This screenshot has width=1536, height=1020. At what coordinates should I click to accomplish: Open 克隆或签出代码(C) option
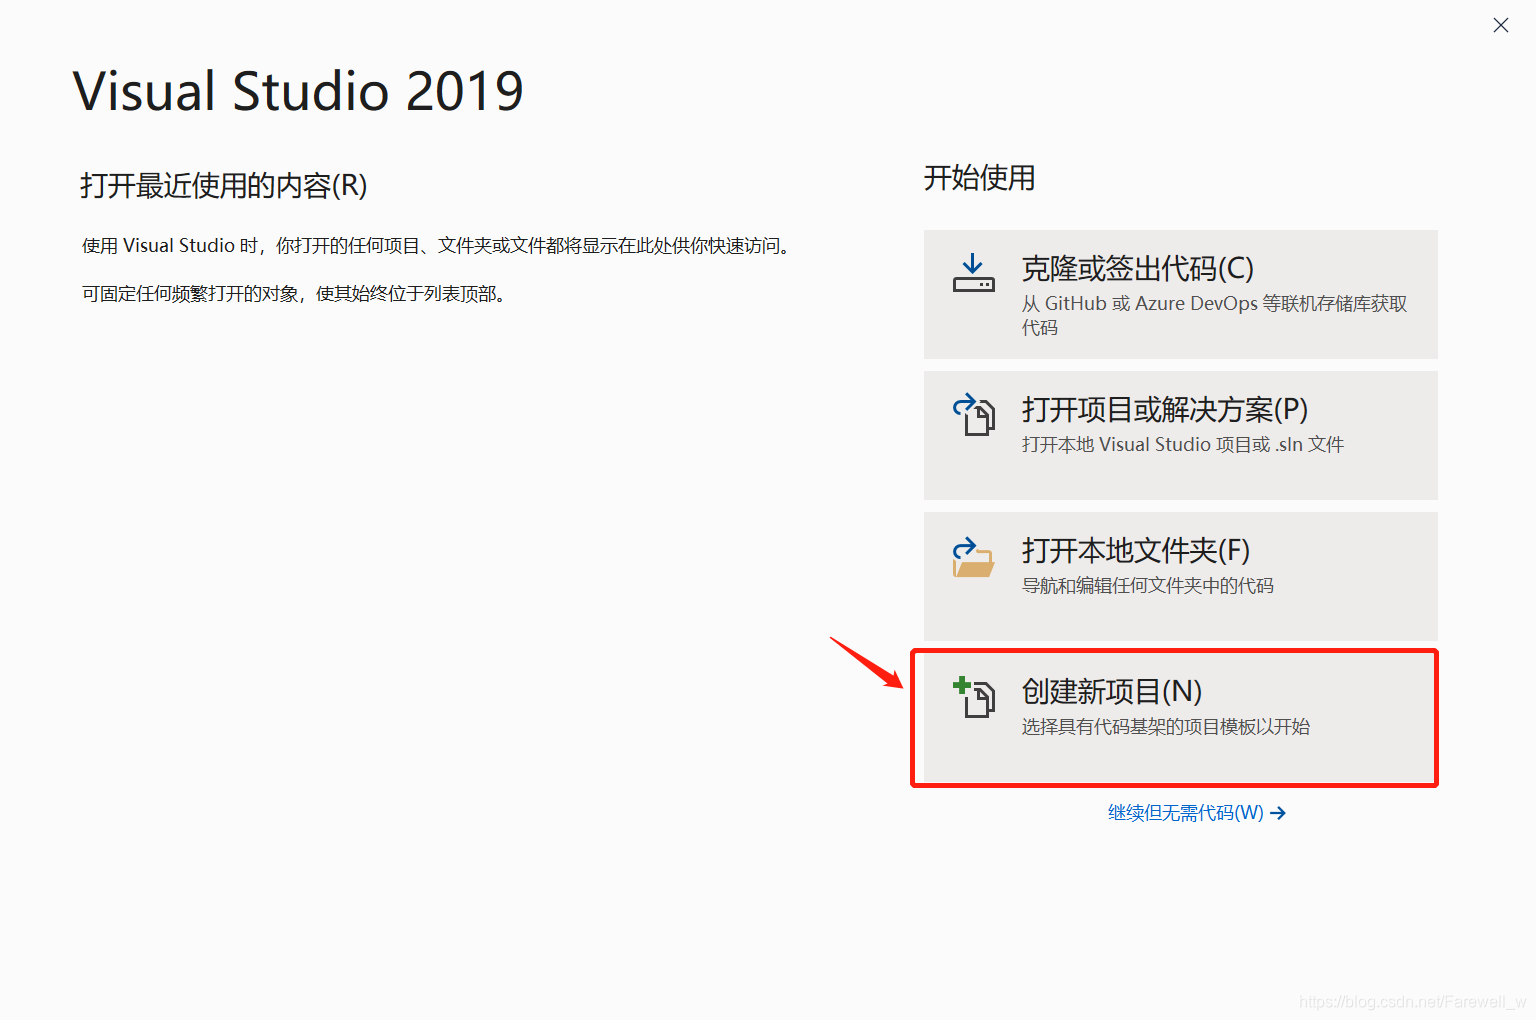(1180, 294)
